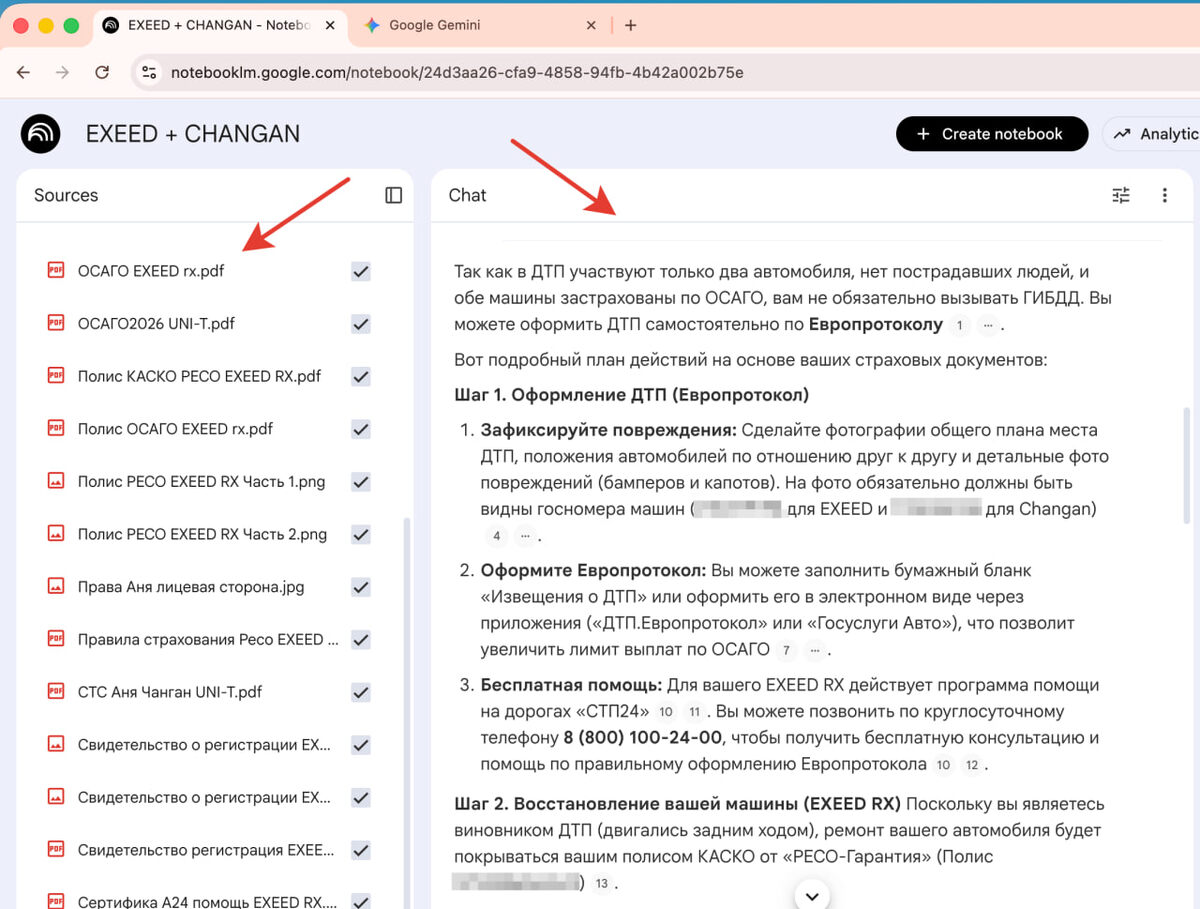The image size is (1200, 909).
Task: Switch to Google Gemini browser tab
Action: [x=481, y=25]
